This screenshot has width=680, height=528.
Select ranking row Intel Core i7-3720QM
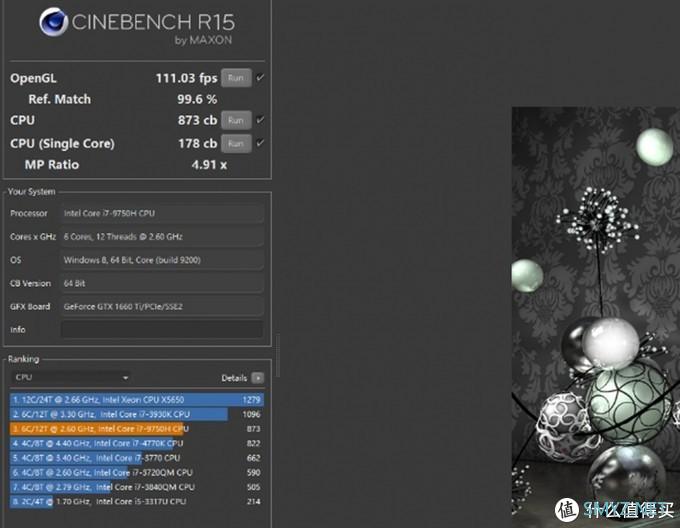137,473
